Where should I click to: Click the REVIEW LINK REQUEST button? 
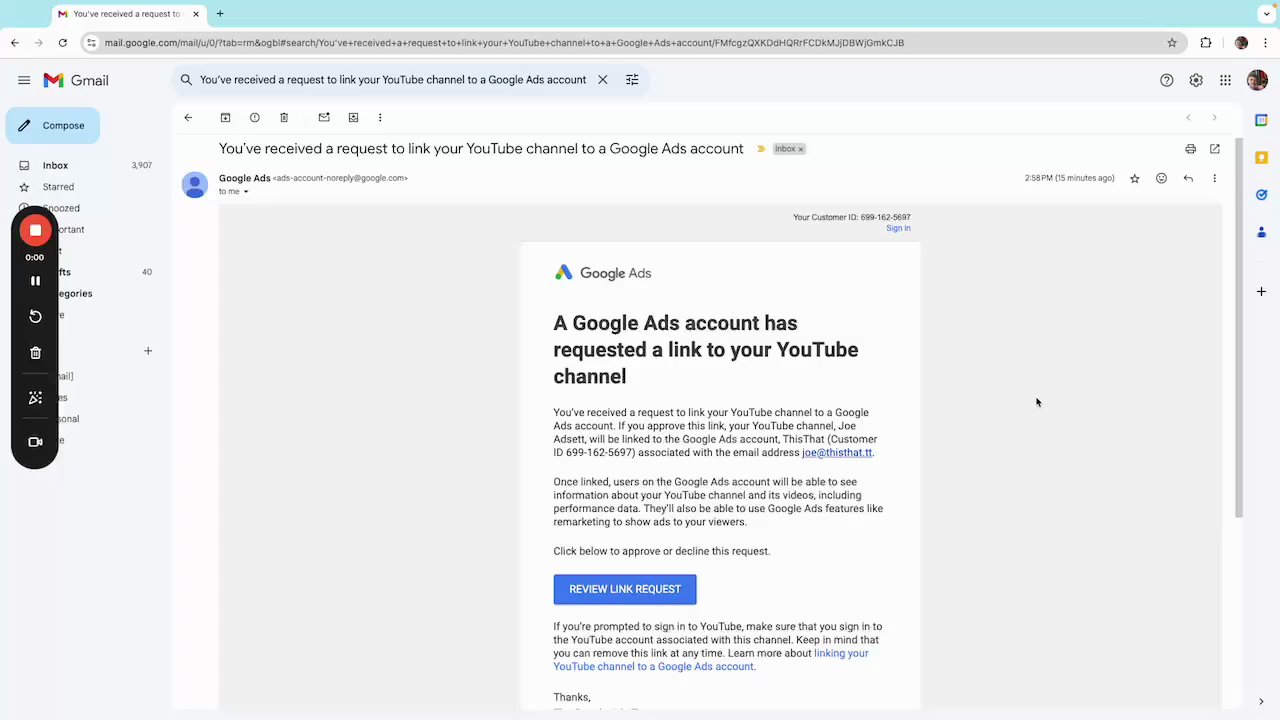pos(625,589)
